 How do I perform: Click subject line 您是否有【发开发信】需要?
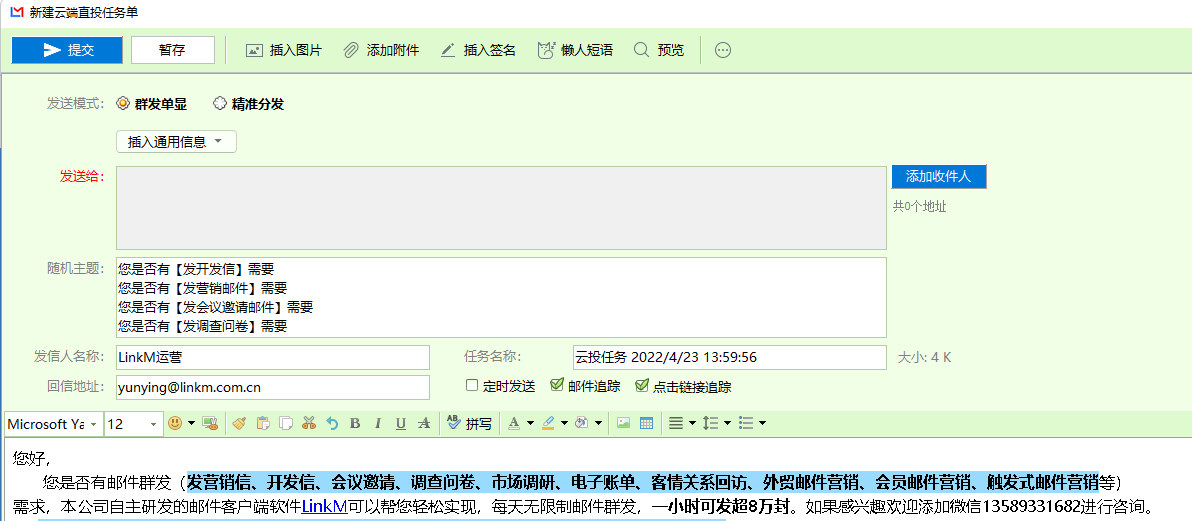pos(196,268)
